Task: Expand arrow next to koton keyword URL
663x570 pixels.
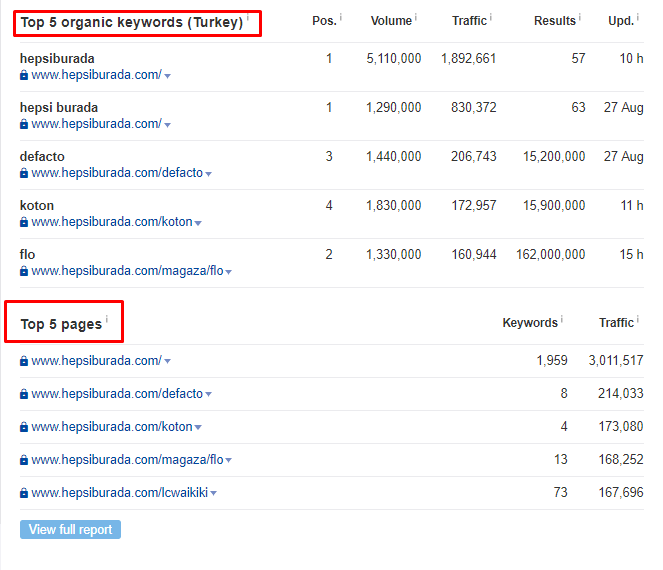Action: click(x=198, y=223)
